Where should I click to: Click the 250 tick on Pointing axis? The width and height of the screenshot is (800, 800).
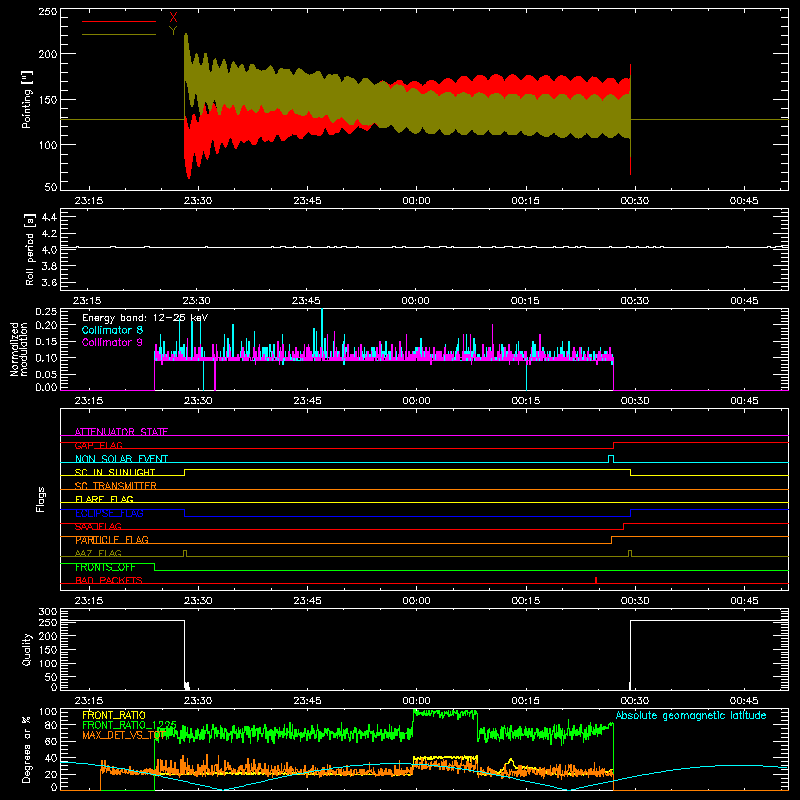pos(47,12)
